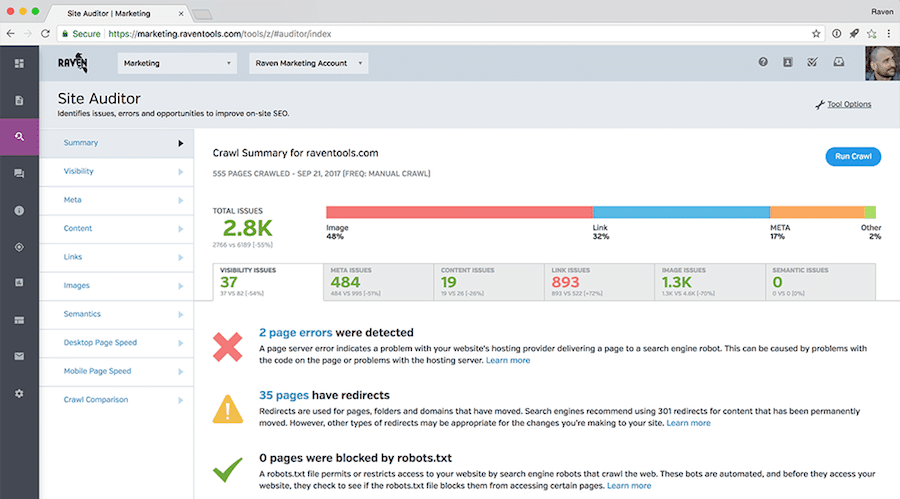900x499 pixels.
Task: Switch to the Meta Issues tab
Action: tap(378, 282)
